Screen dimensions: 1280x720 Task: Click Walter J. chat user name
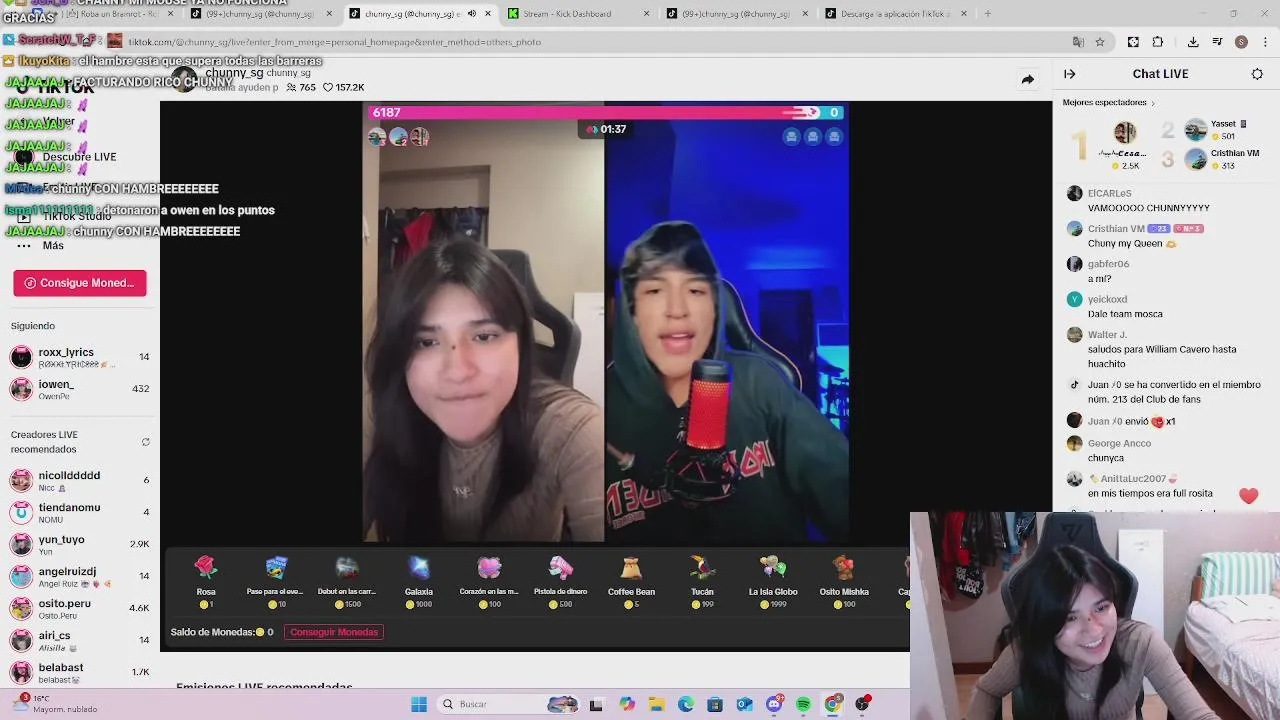tap(1107, 334)
